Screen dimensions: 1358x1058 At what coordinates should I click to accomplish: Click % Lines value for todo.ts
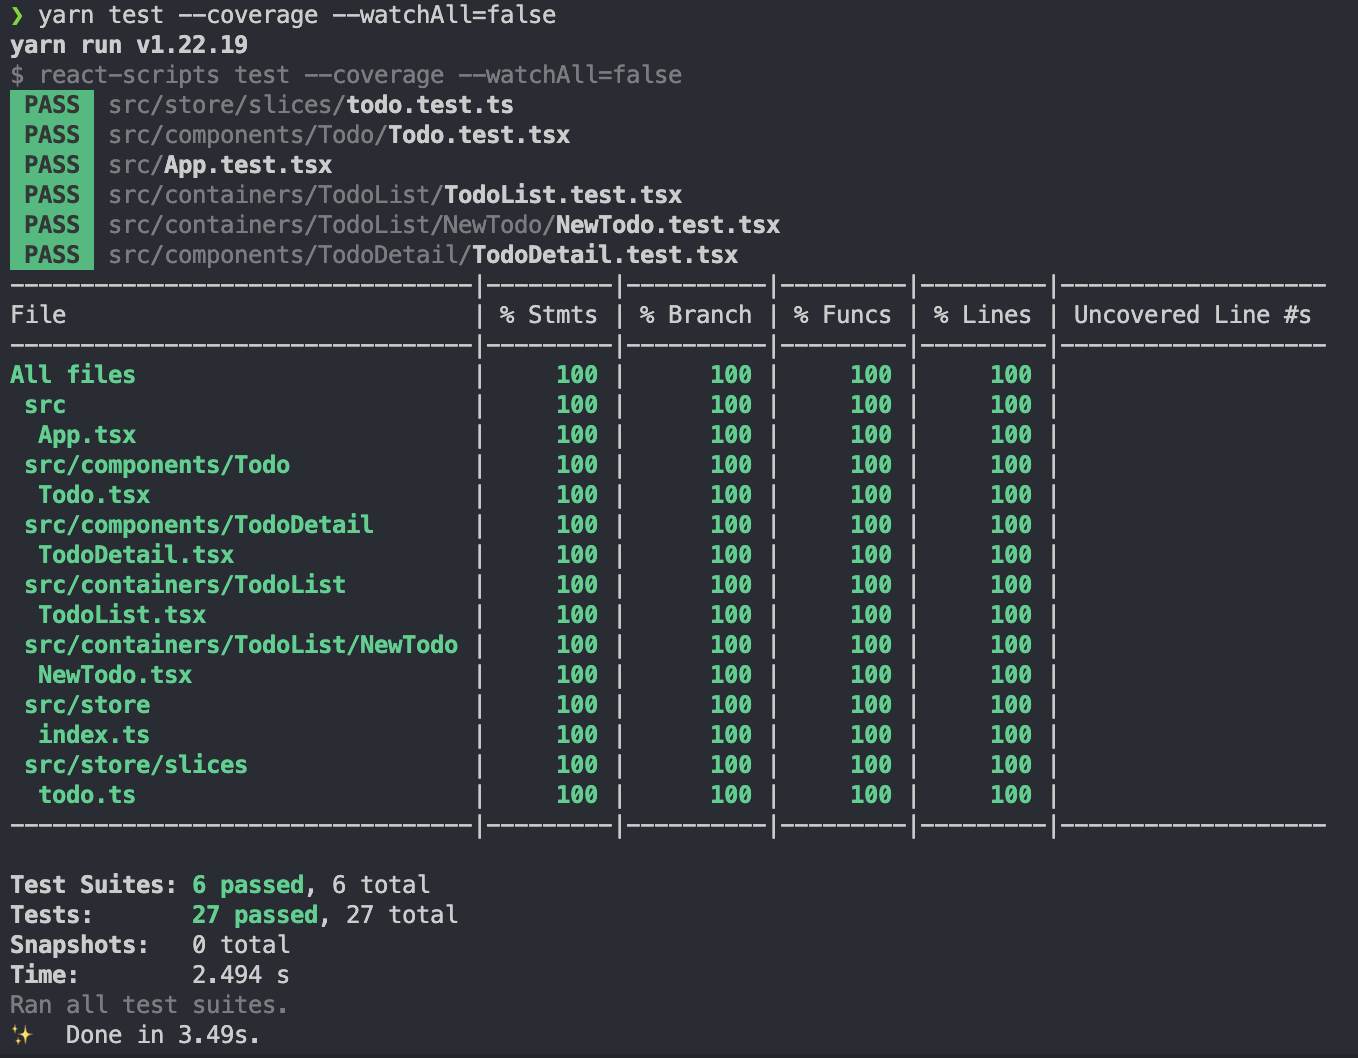[x=1011, y=795]
